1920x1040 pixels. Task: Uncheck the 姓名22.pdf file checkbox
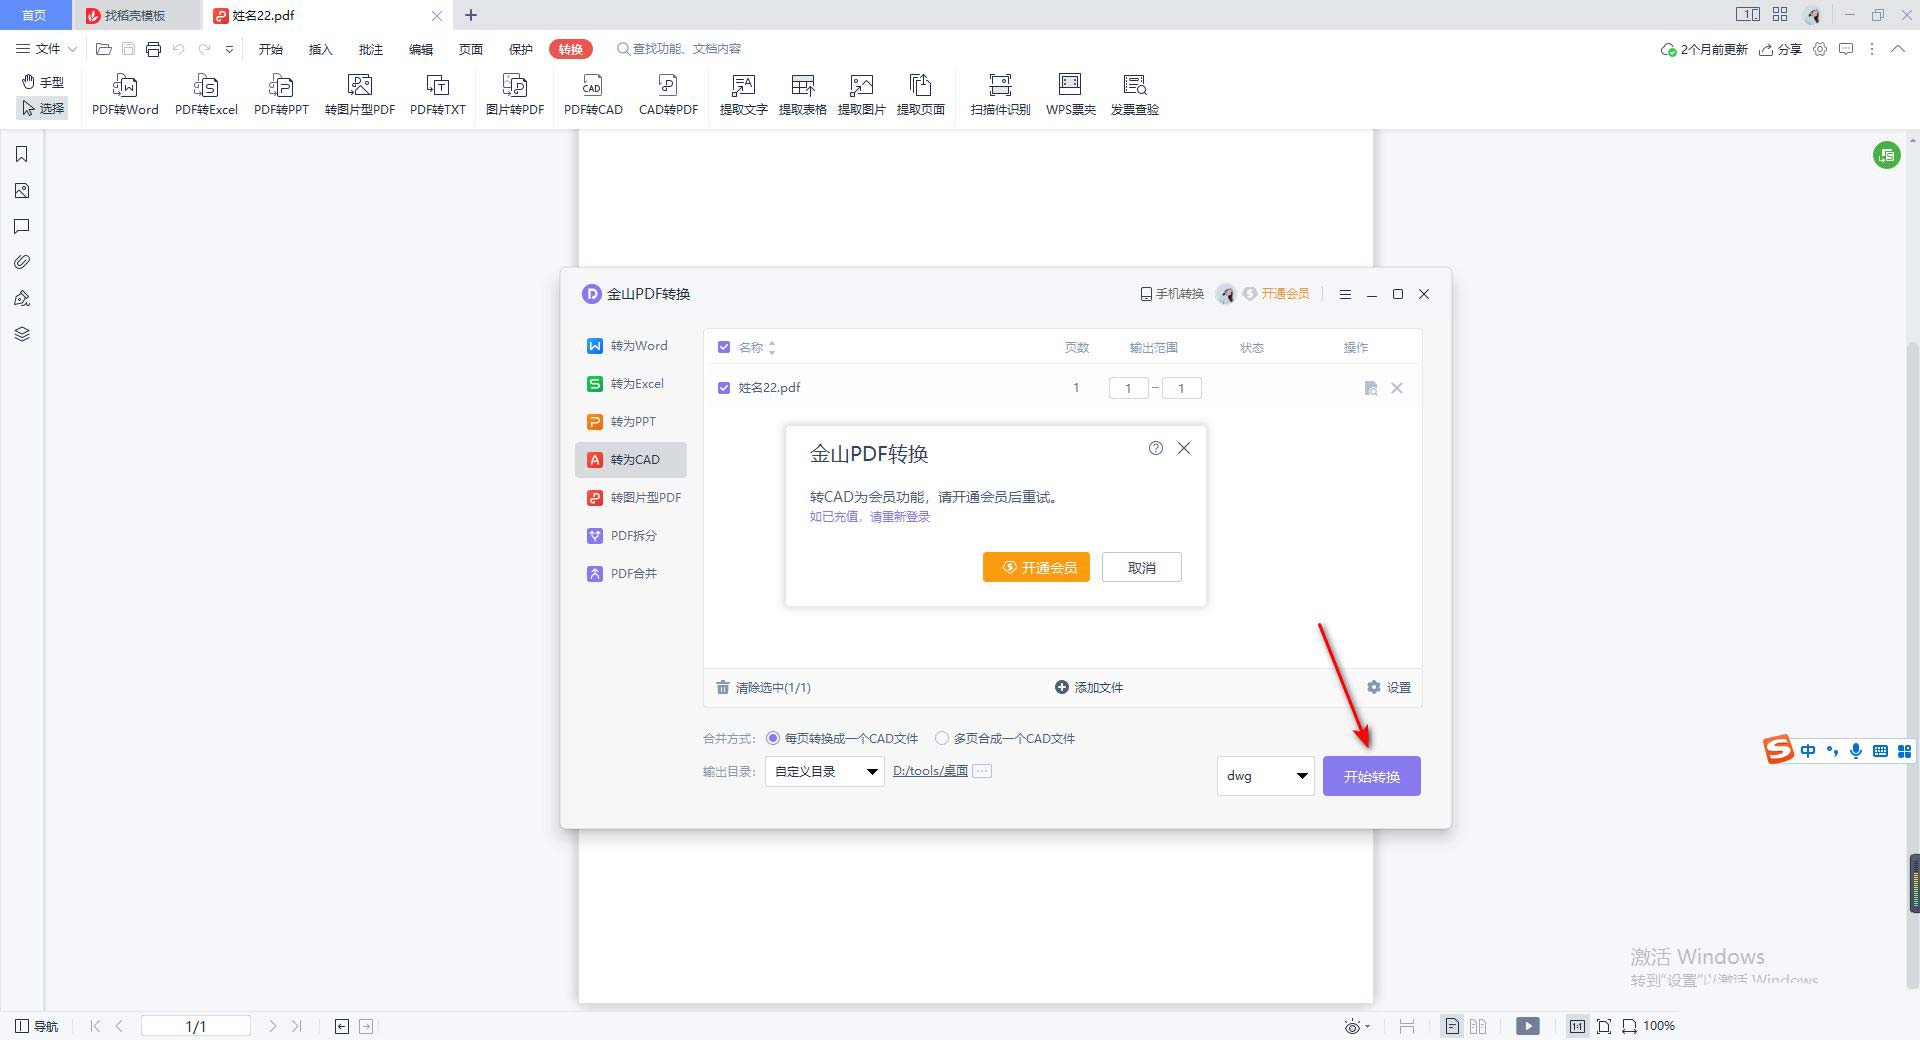pyautogui.click(x=724, y=388)
